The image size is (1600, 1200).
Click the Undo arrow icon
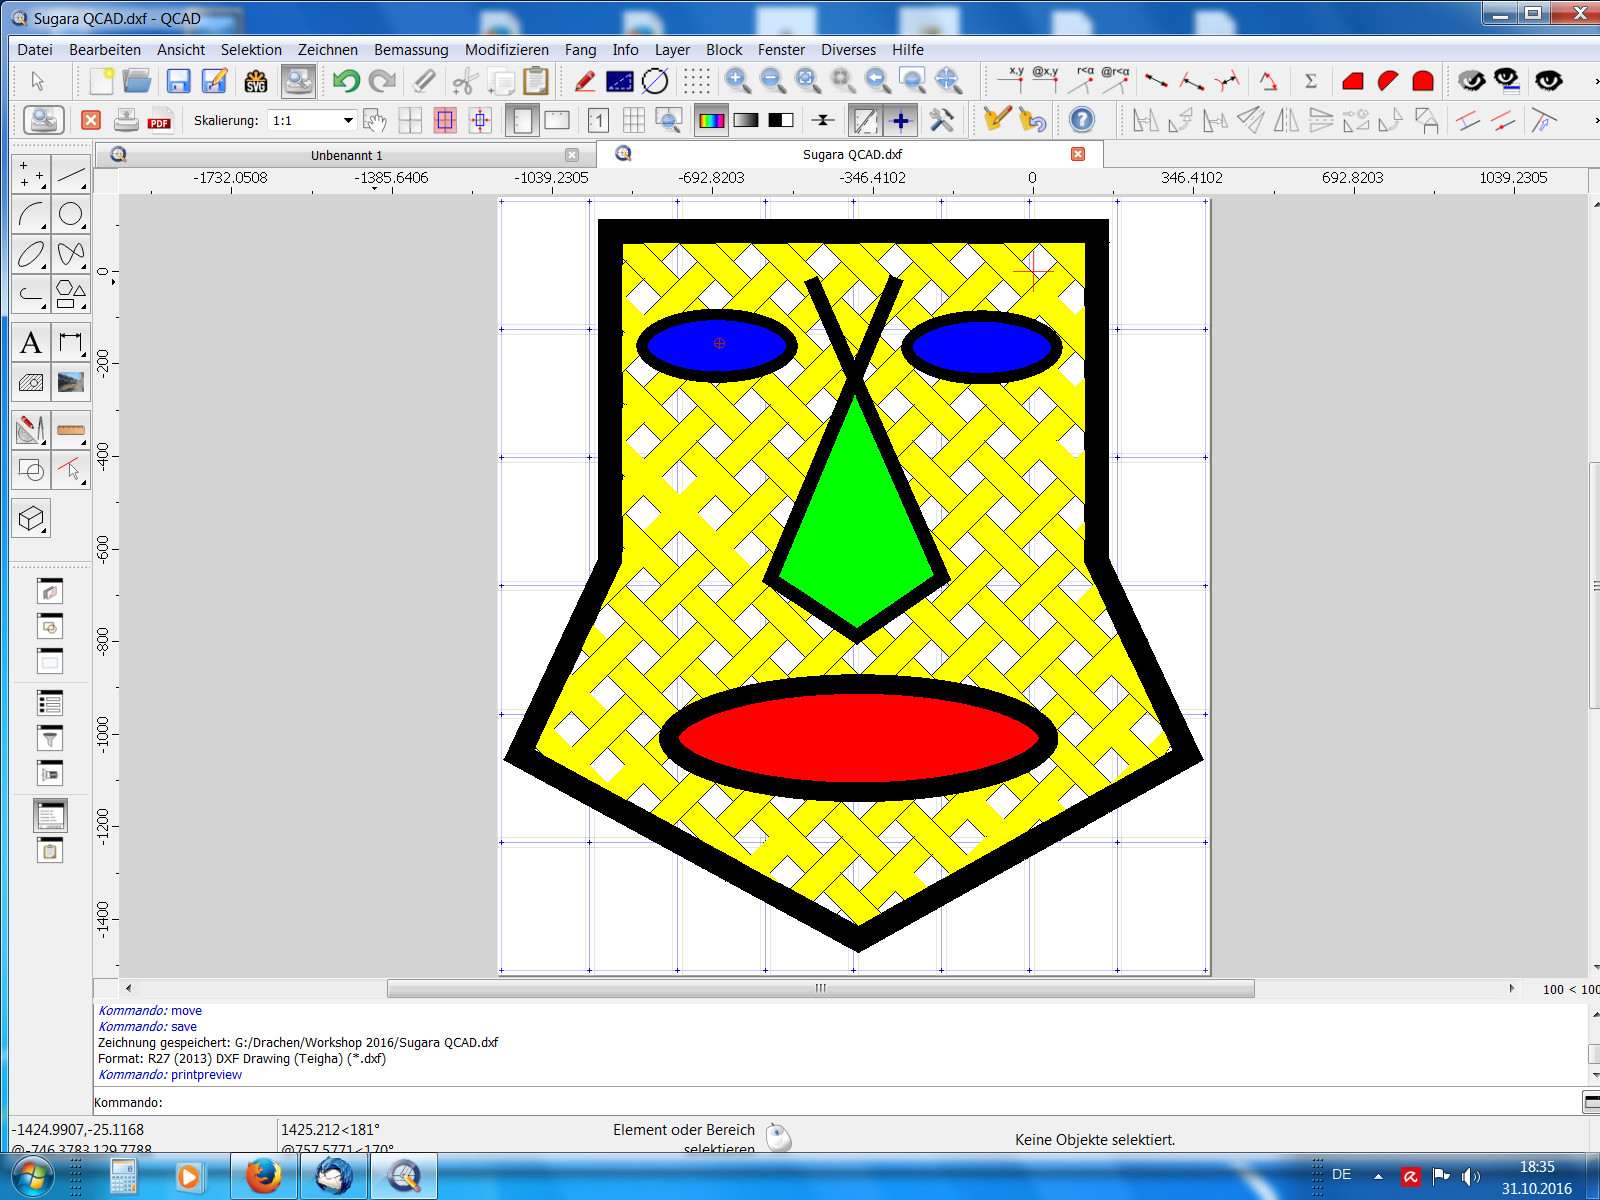click(346, 82)
